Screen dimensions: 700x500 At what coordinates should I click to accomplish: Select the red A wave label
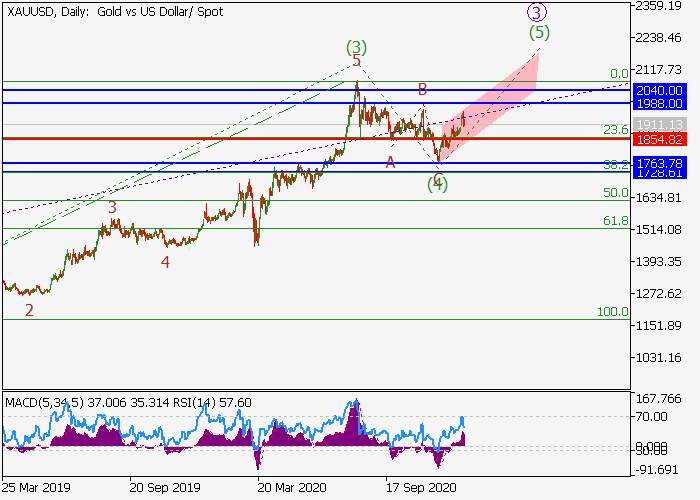[x=391, y=162]
